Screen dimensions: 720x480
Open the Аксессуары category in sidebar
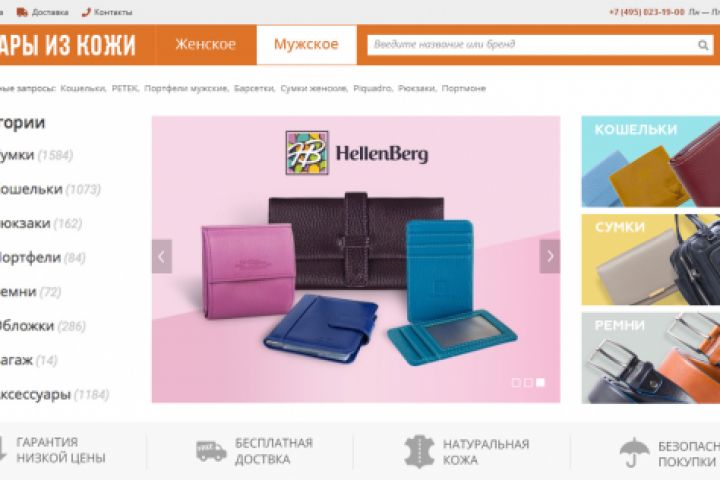click(35, 394)
